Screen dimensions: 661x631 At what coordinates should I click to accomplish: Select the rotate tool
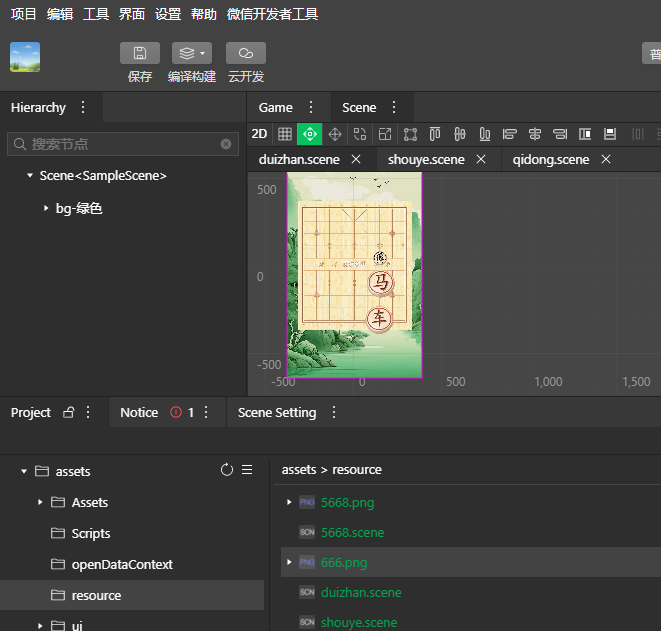360,134
